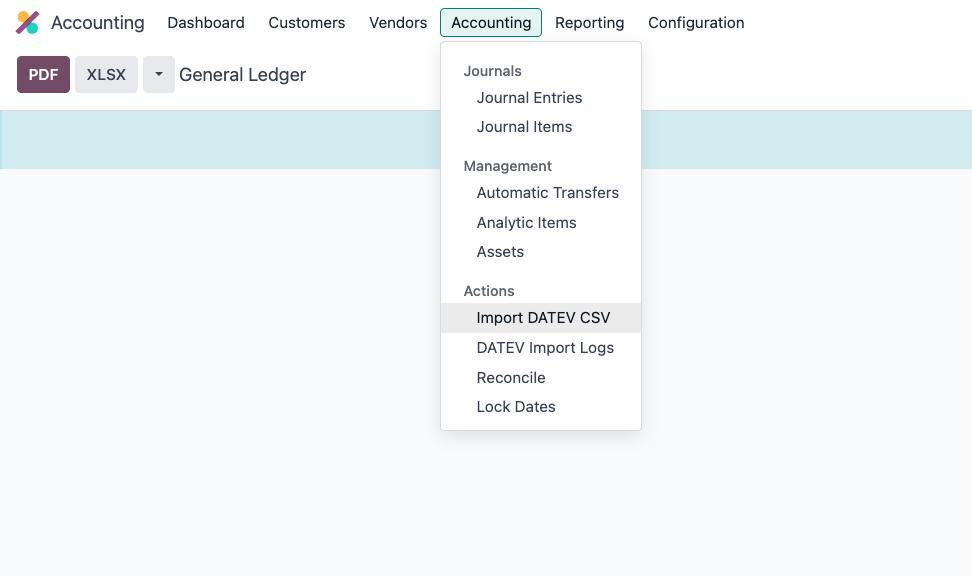Open the Customers menu
The height and width of the screenshot is (576, 972).
(x=307, y=23)
